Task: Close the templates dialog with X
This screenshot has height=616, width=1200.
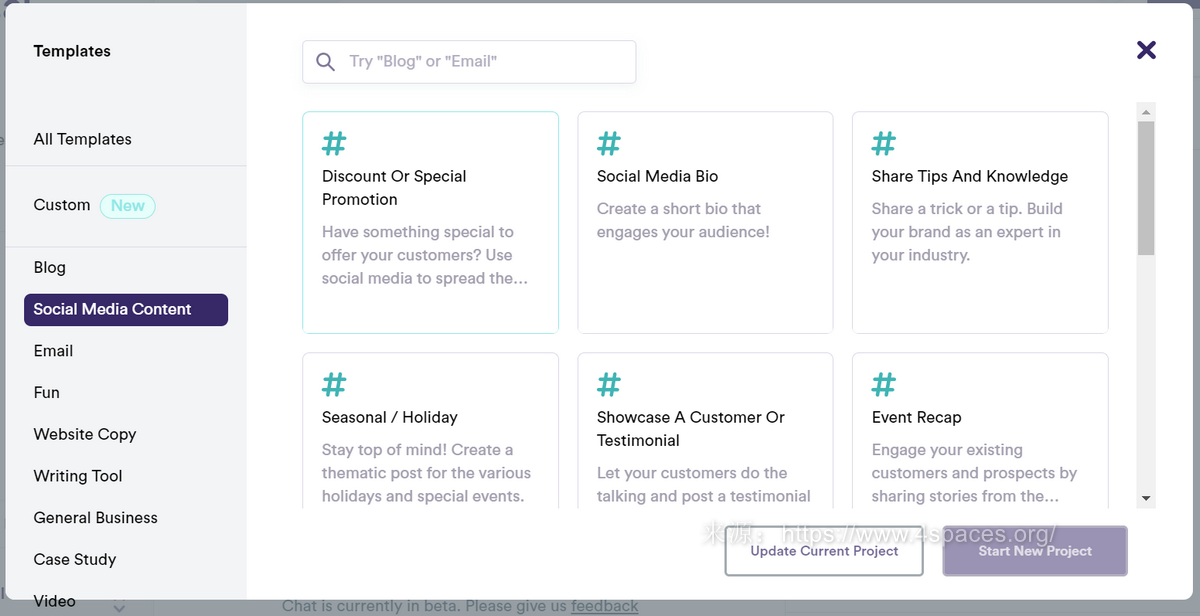Action: click(x=1146, y=50)
